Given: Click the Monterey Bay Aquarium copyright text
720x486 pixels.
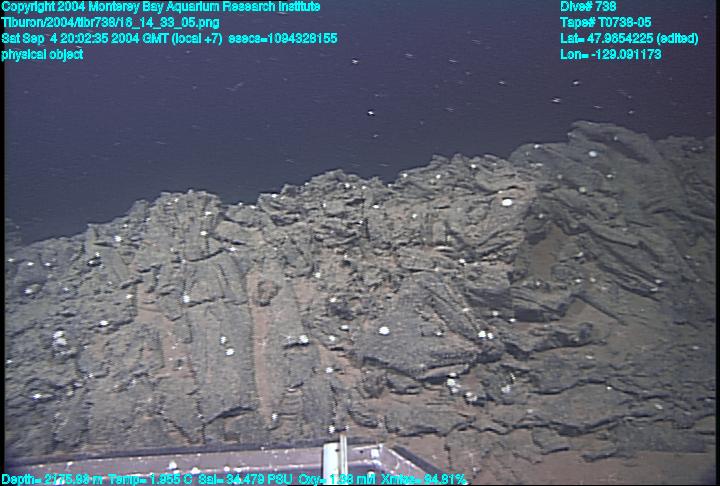Looking at the screenshot, I should pyautogui.click(x=161, y=7).
